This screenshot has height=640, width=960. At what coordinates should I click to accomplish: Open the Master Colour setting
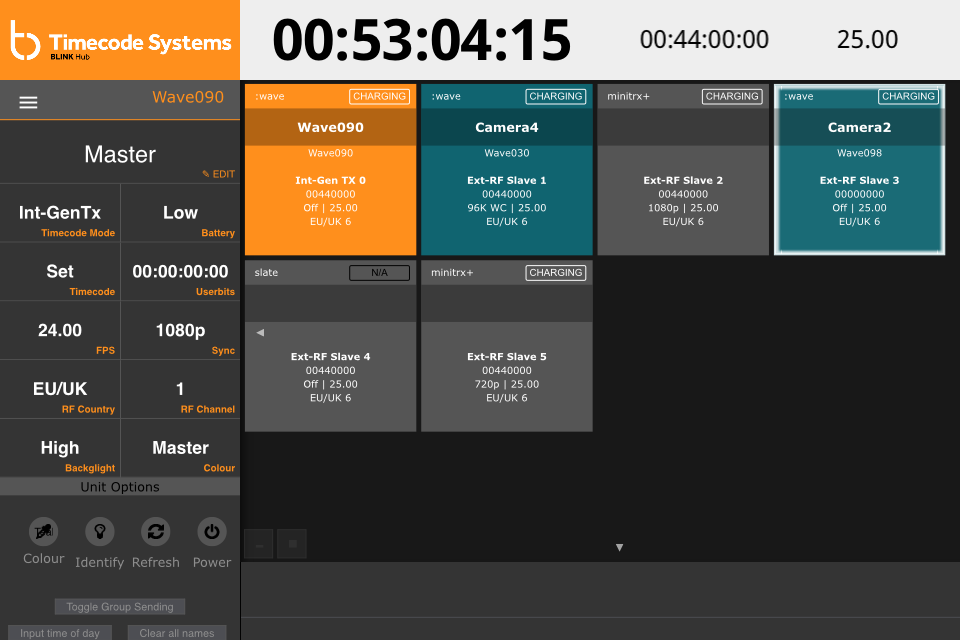(x=181, y=448)
